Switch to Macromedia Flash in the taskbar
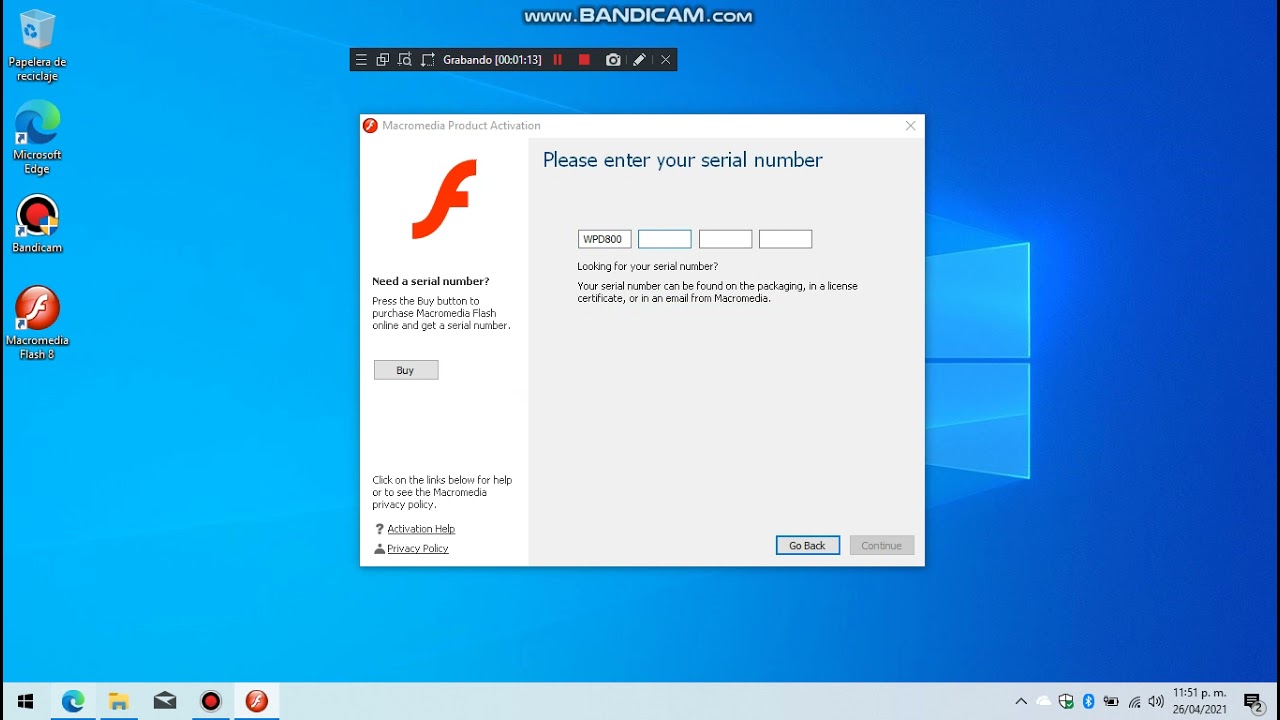 click(257, 702)
